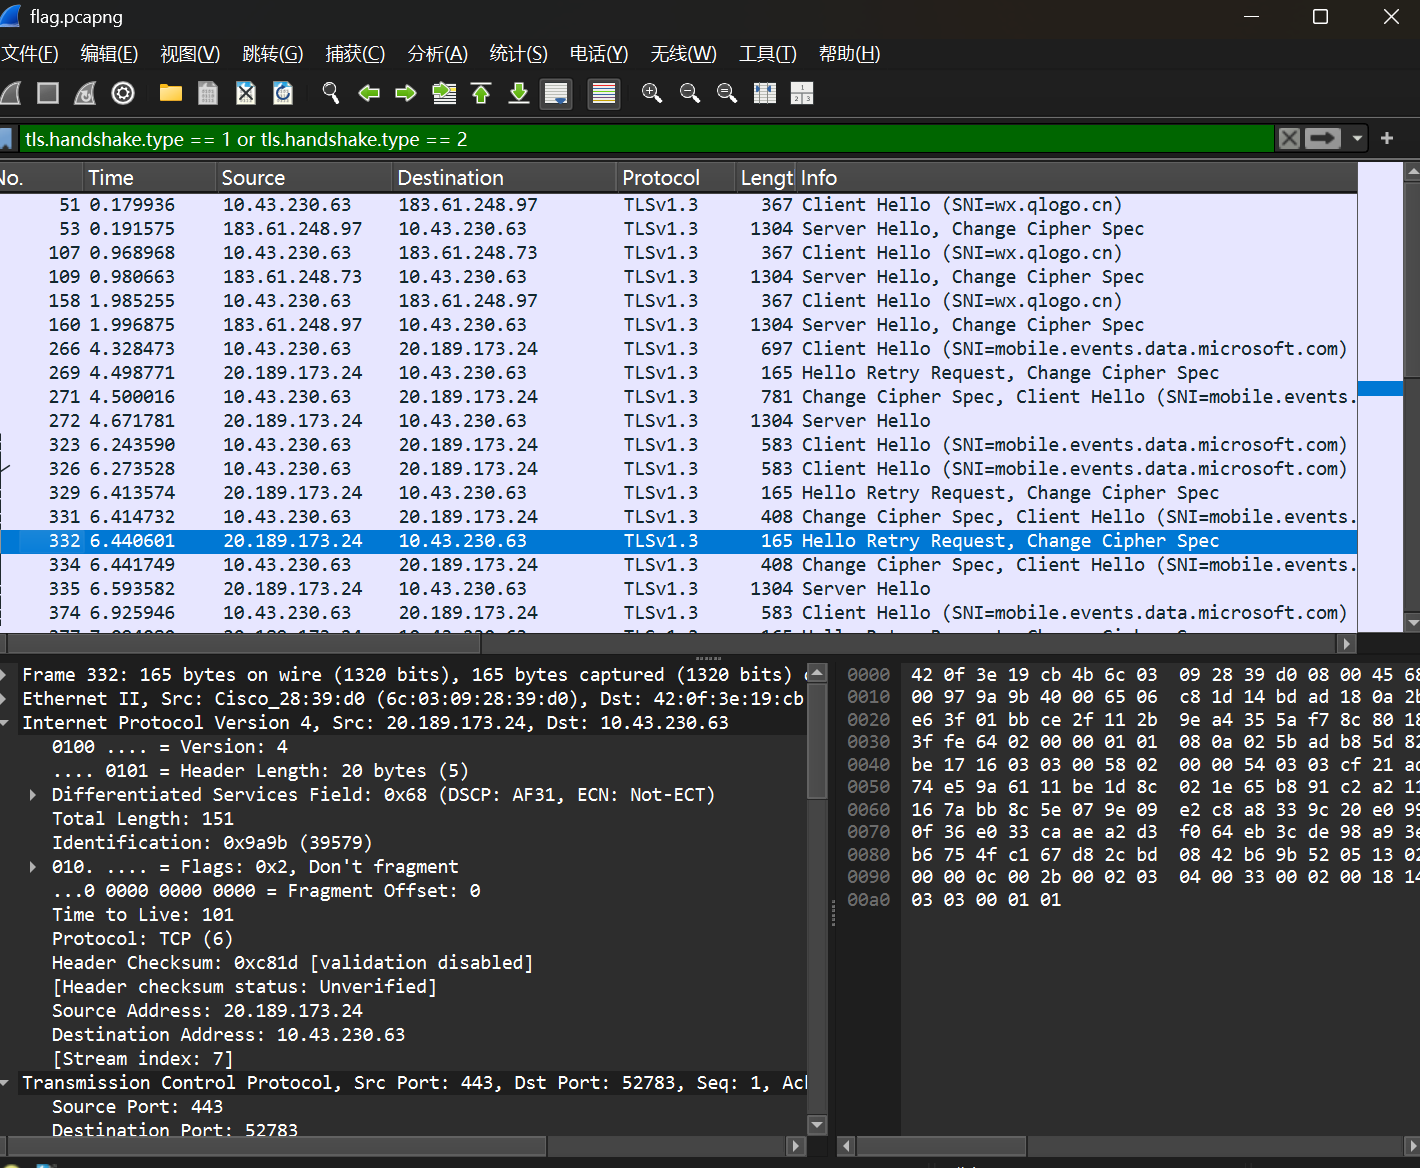Reset text to normal size icon
The height and width of the screenshot is (1168, 1420).
tap(727, 93)
